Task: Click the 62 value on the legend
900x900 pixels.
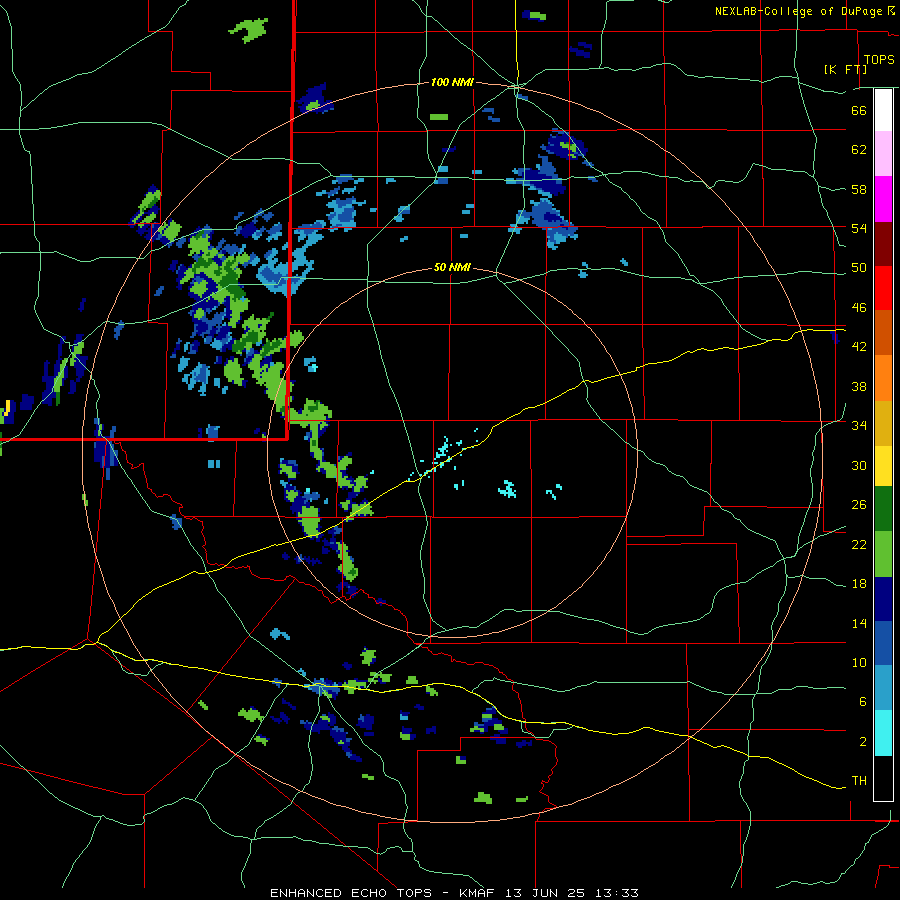Action: [859, 149]
